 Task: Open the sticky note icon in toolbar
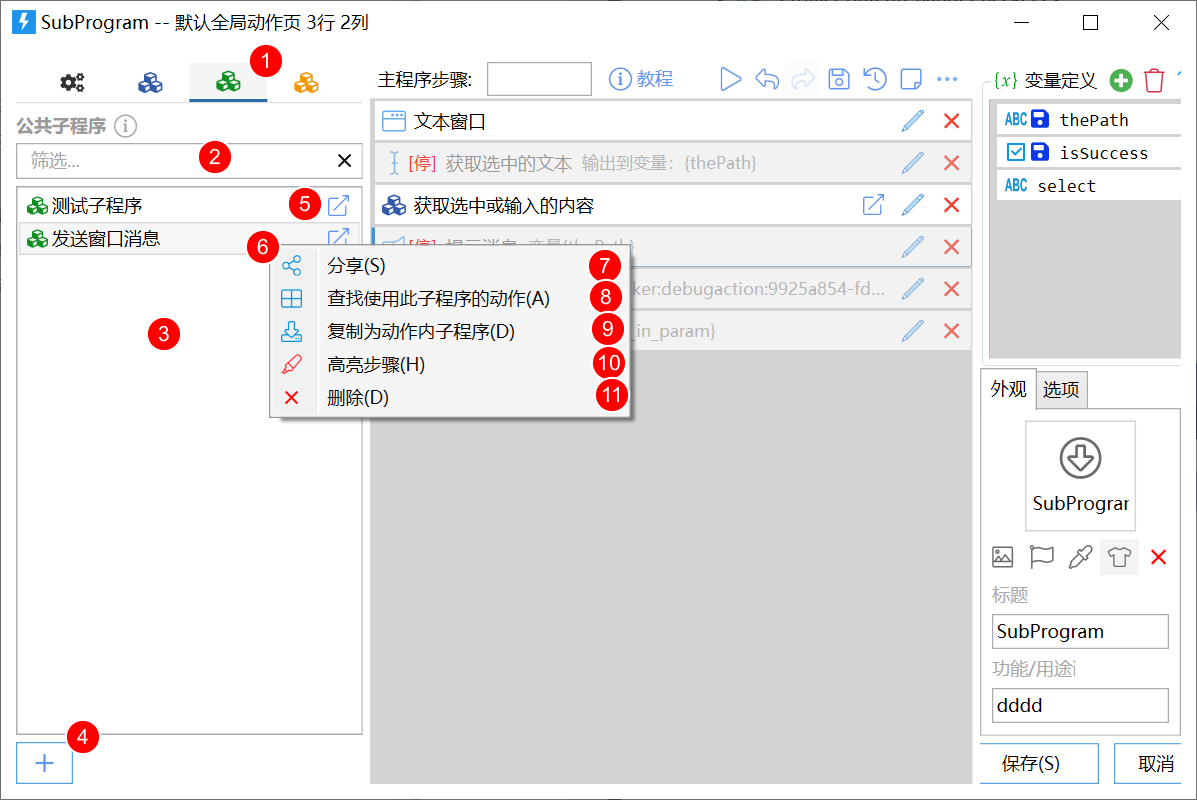pyautogui.click(x=911, y=79)
